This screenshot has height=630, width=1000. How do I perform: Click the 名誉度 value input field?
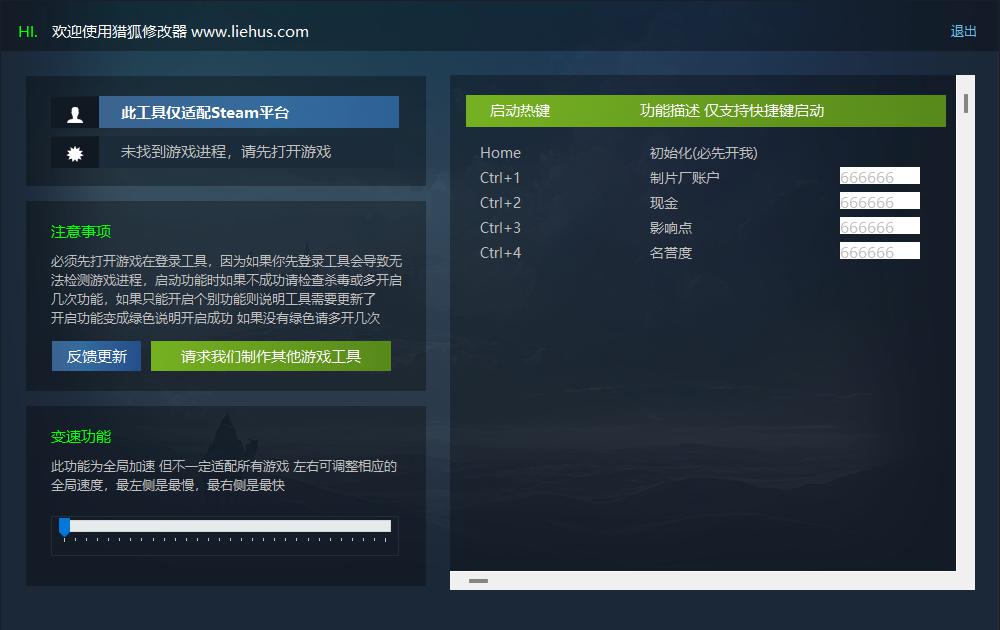point(879,251)
